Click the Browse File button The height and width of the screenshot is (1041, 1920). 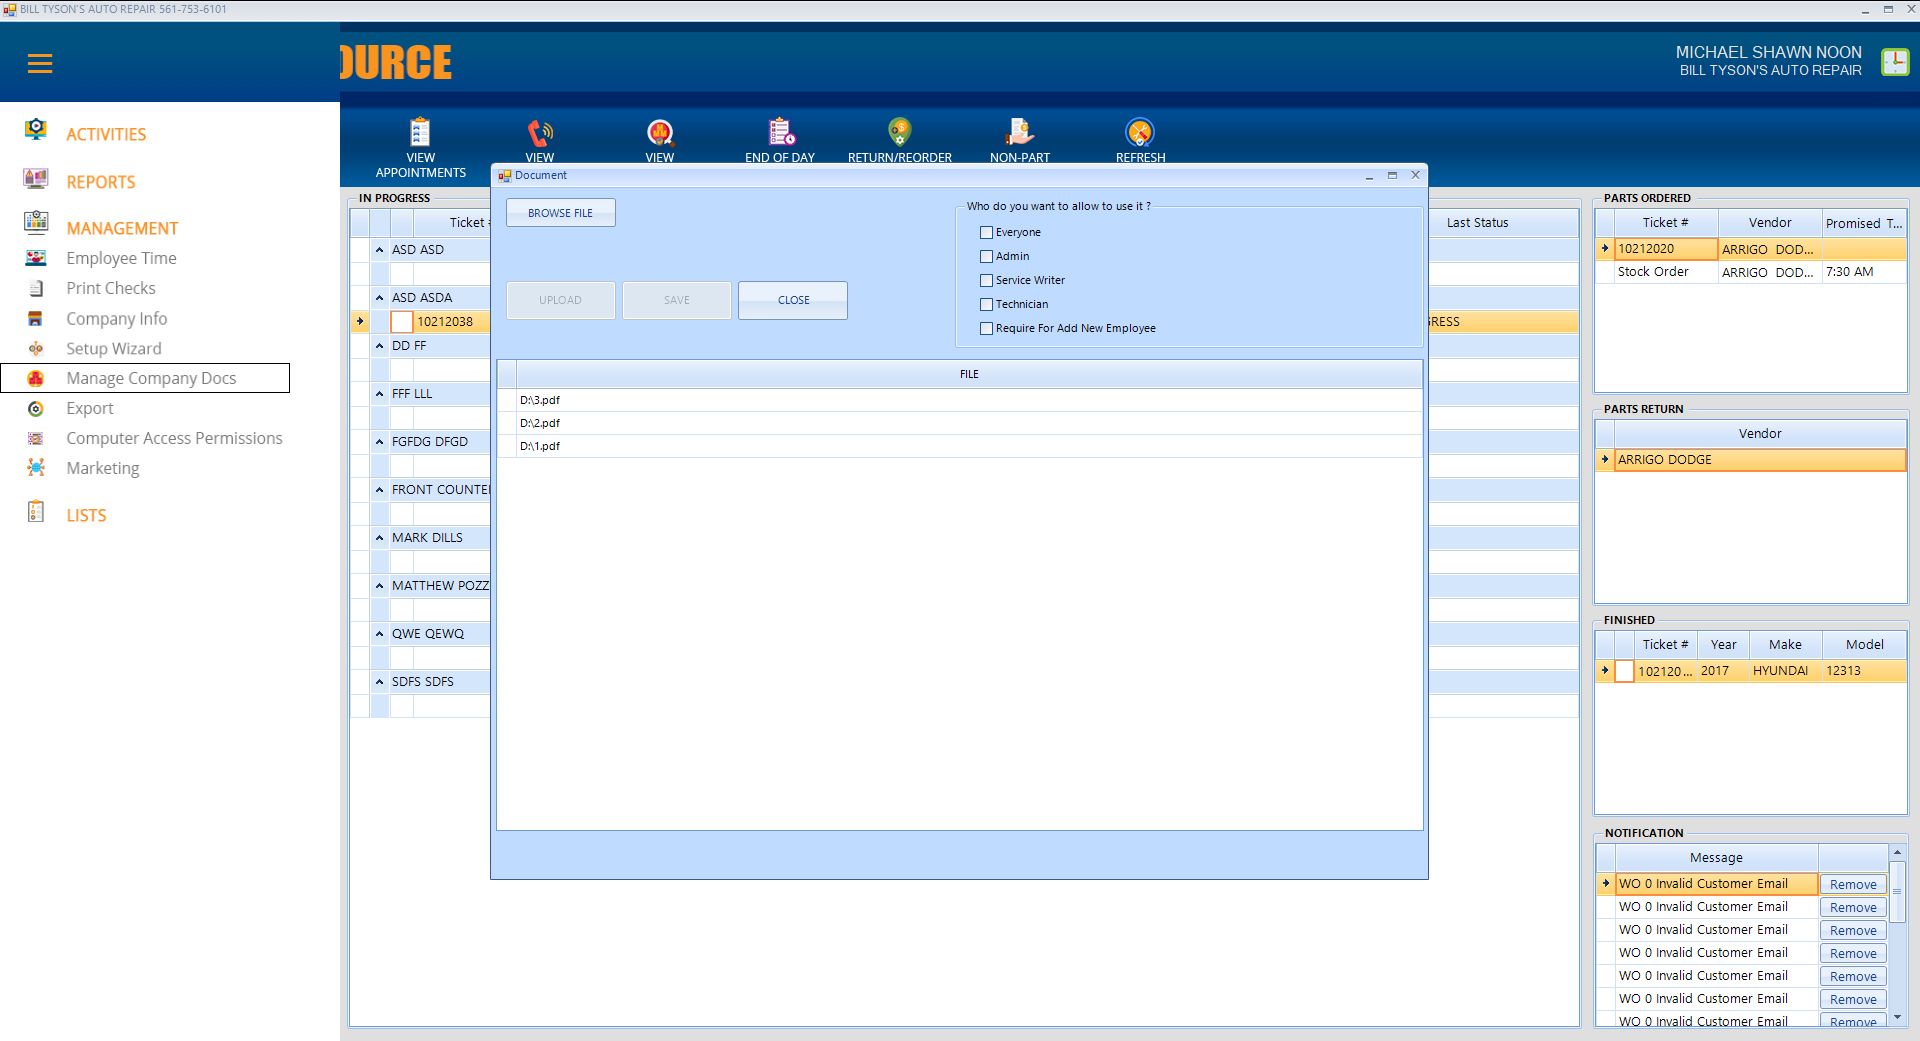click(560, 213)
